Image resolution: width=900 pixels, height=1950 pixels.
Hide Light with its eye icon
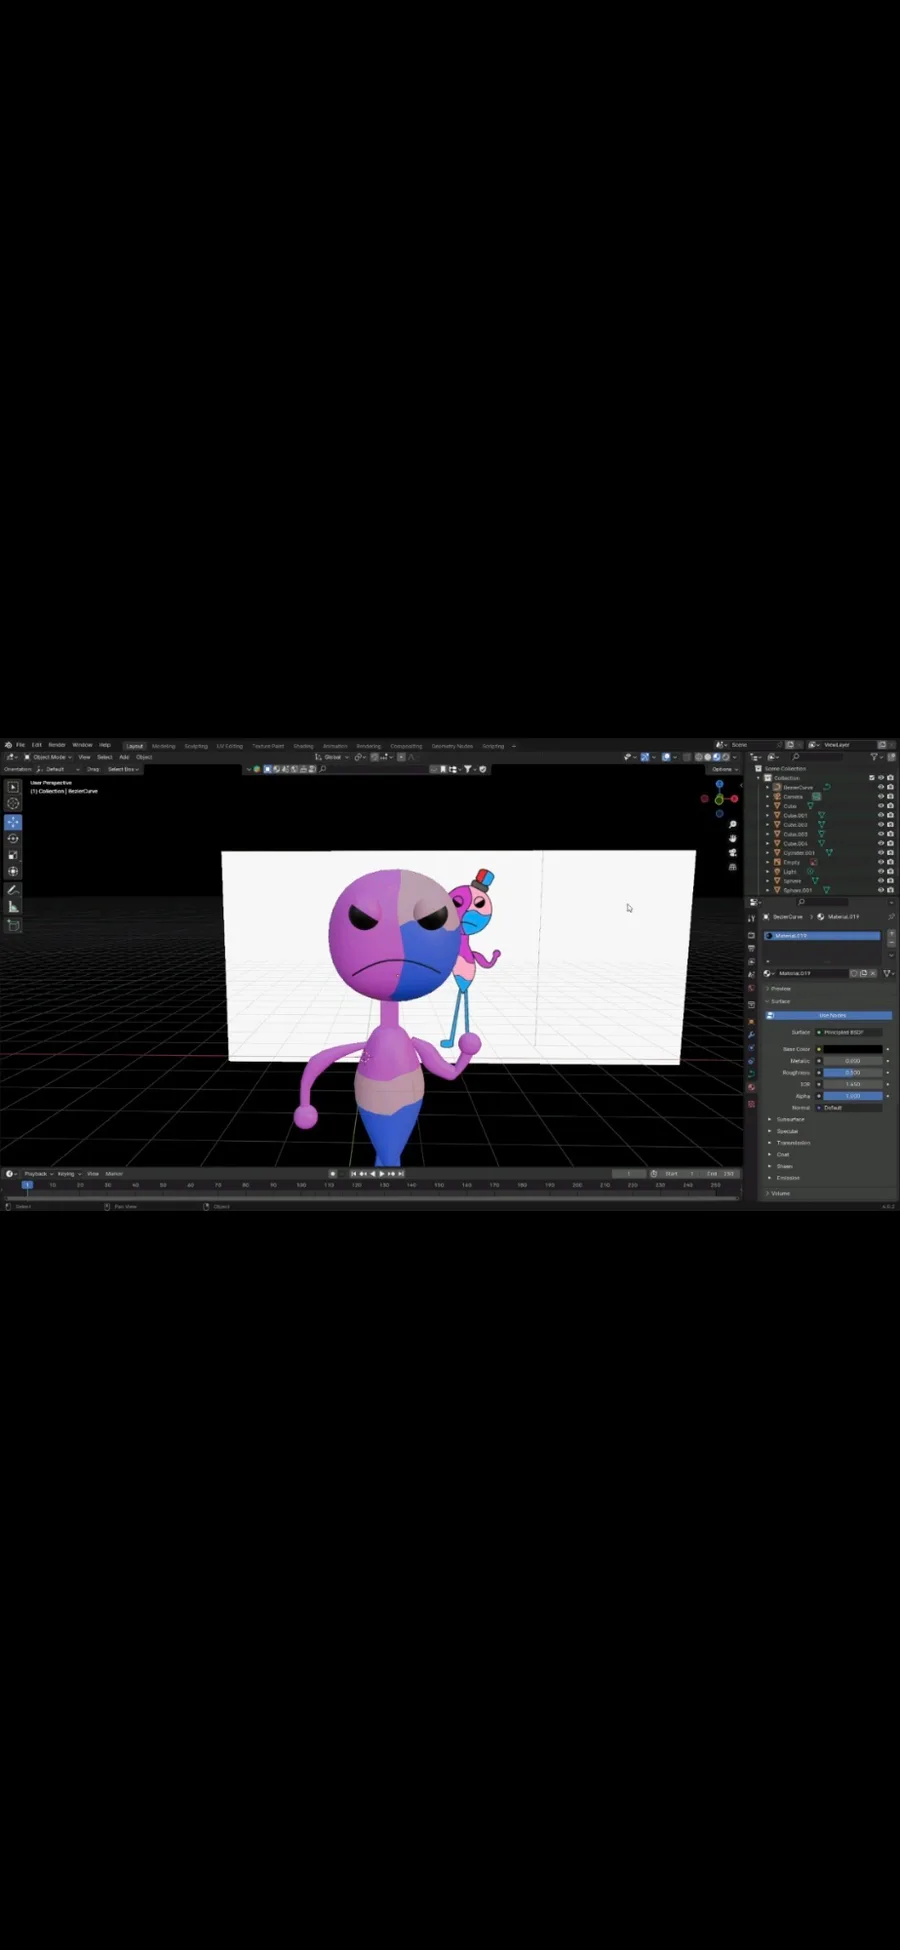(881, 871)
